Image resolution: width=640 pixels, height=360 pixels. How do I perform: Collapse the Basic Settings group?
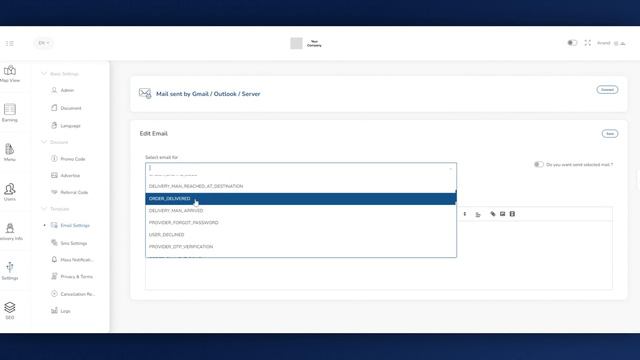[60, 74]
